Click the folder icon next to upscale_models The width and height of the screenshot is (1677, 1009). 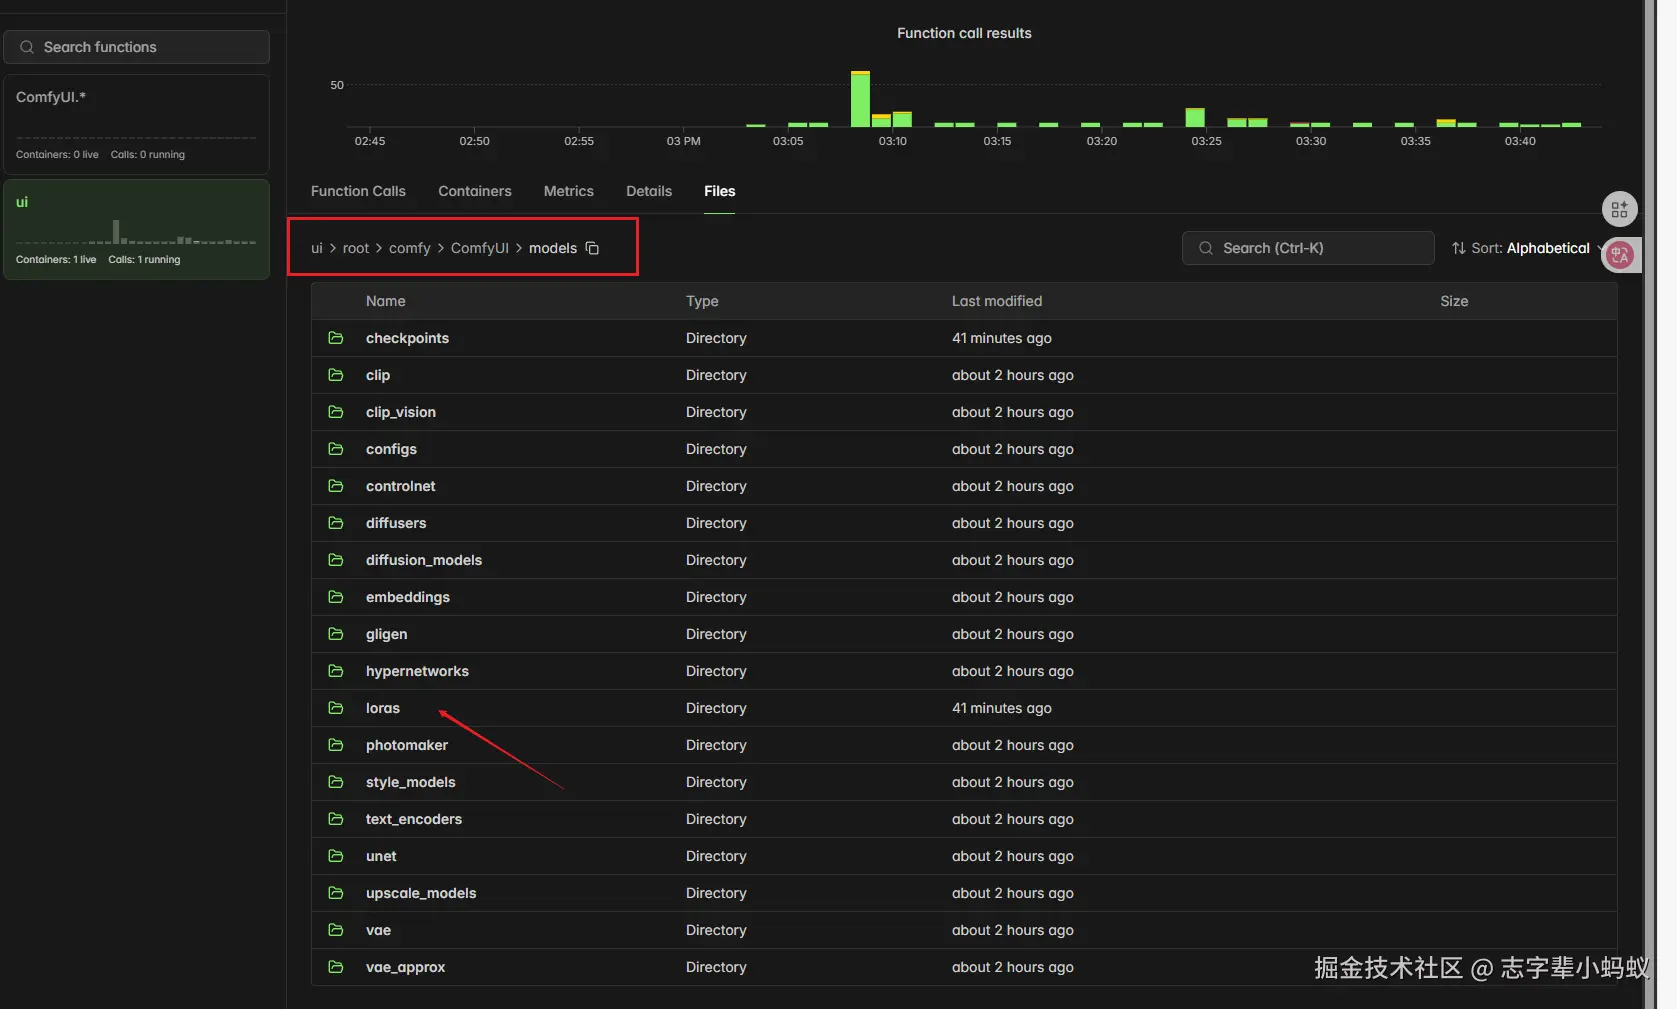(x=336, y=893)
